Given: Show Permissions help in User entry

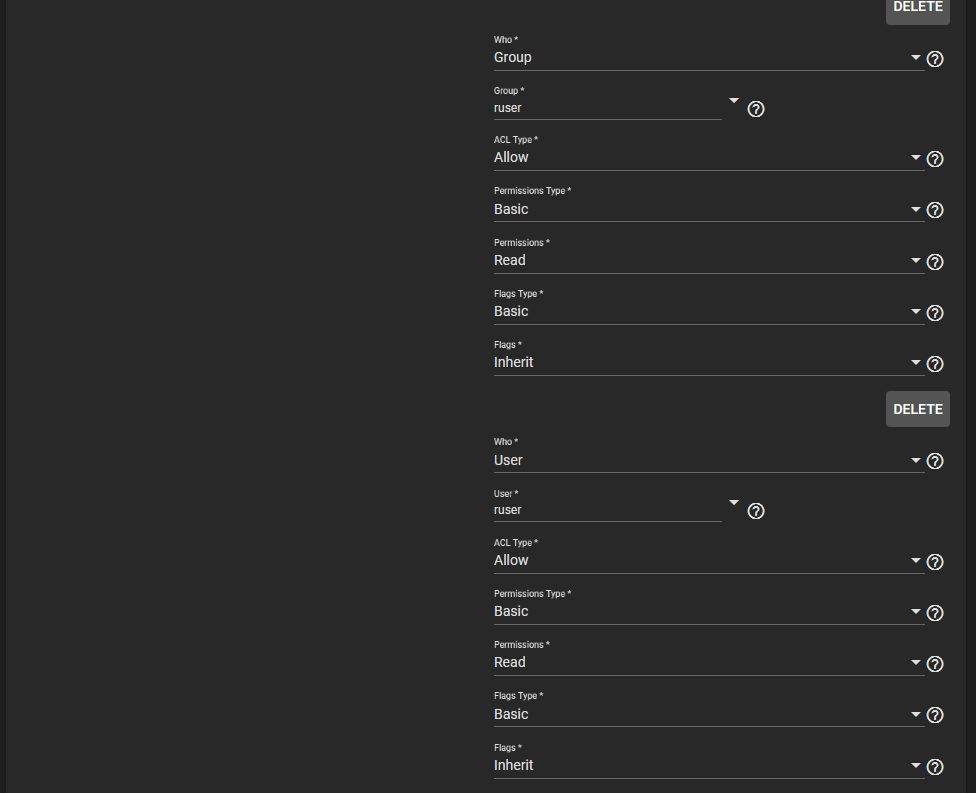Looking at the screenshot, I should click(935, 664).
